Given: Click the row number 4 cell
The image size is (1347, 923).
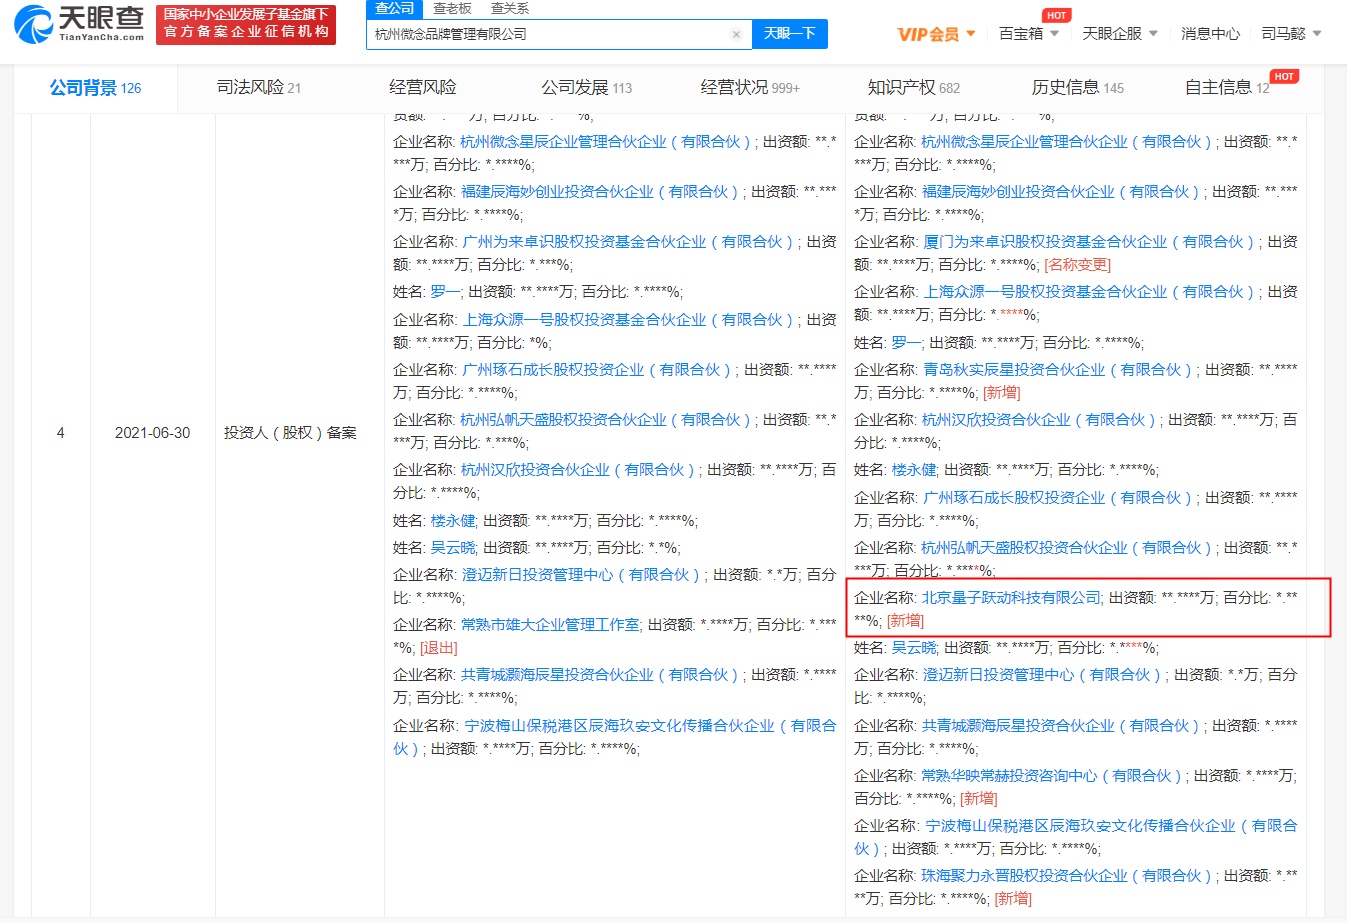Looking at the screenshot, I should [60, 433].
